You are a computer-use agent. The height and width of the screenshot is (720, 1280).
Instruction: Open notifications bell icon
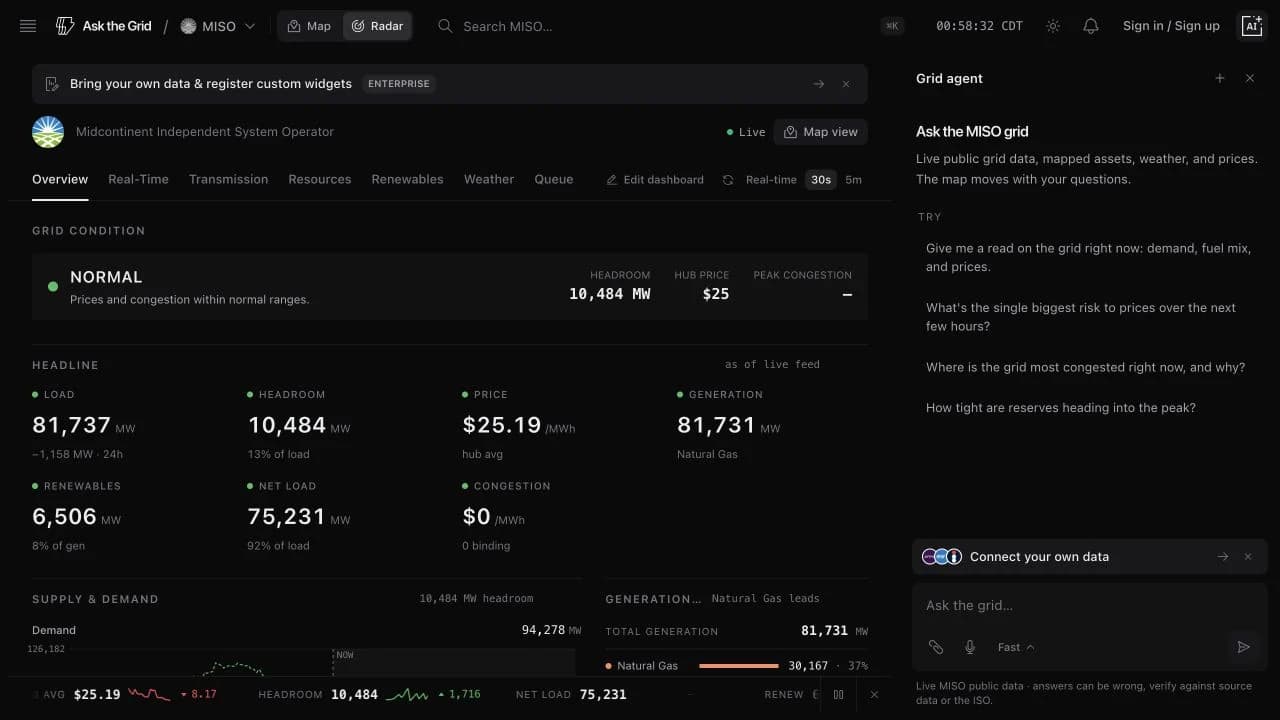coord(1091,26)
